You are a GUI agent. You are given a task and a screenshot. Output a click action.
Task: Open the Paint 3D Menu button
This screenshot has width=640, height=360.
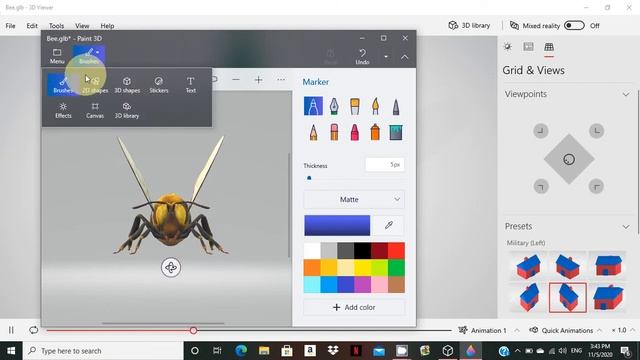57,56
